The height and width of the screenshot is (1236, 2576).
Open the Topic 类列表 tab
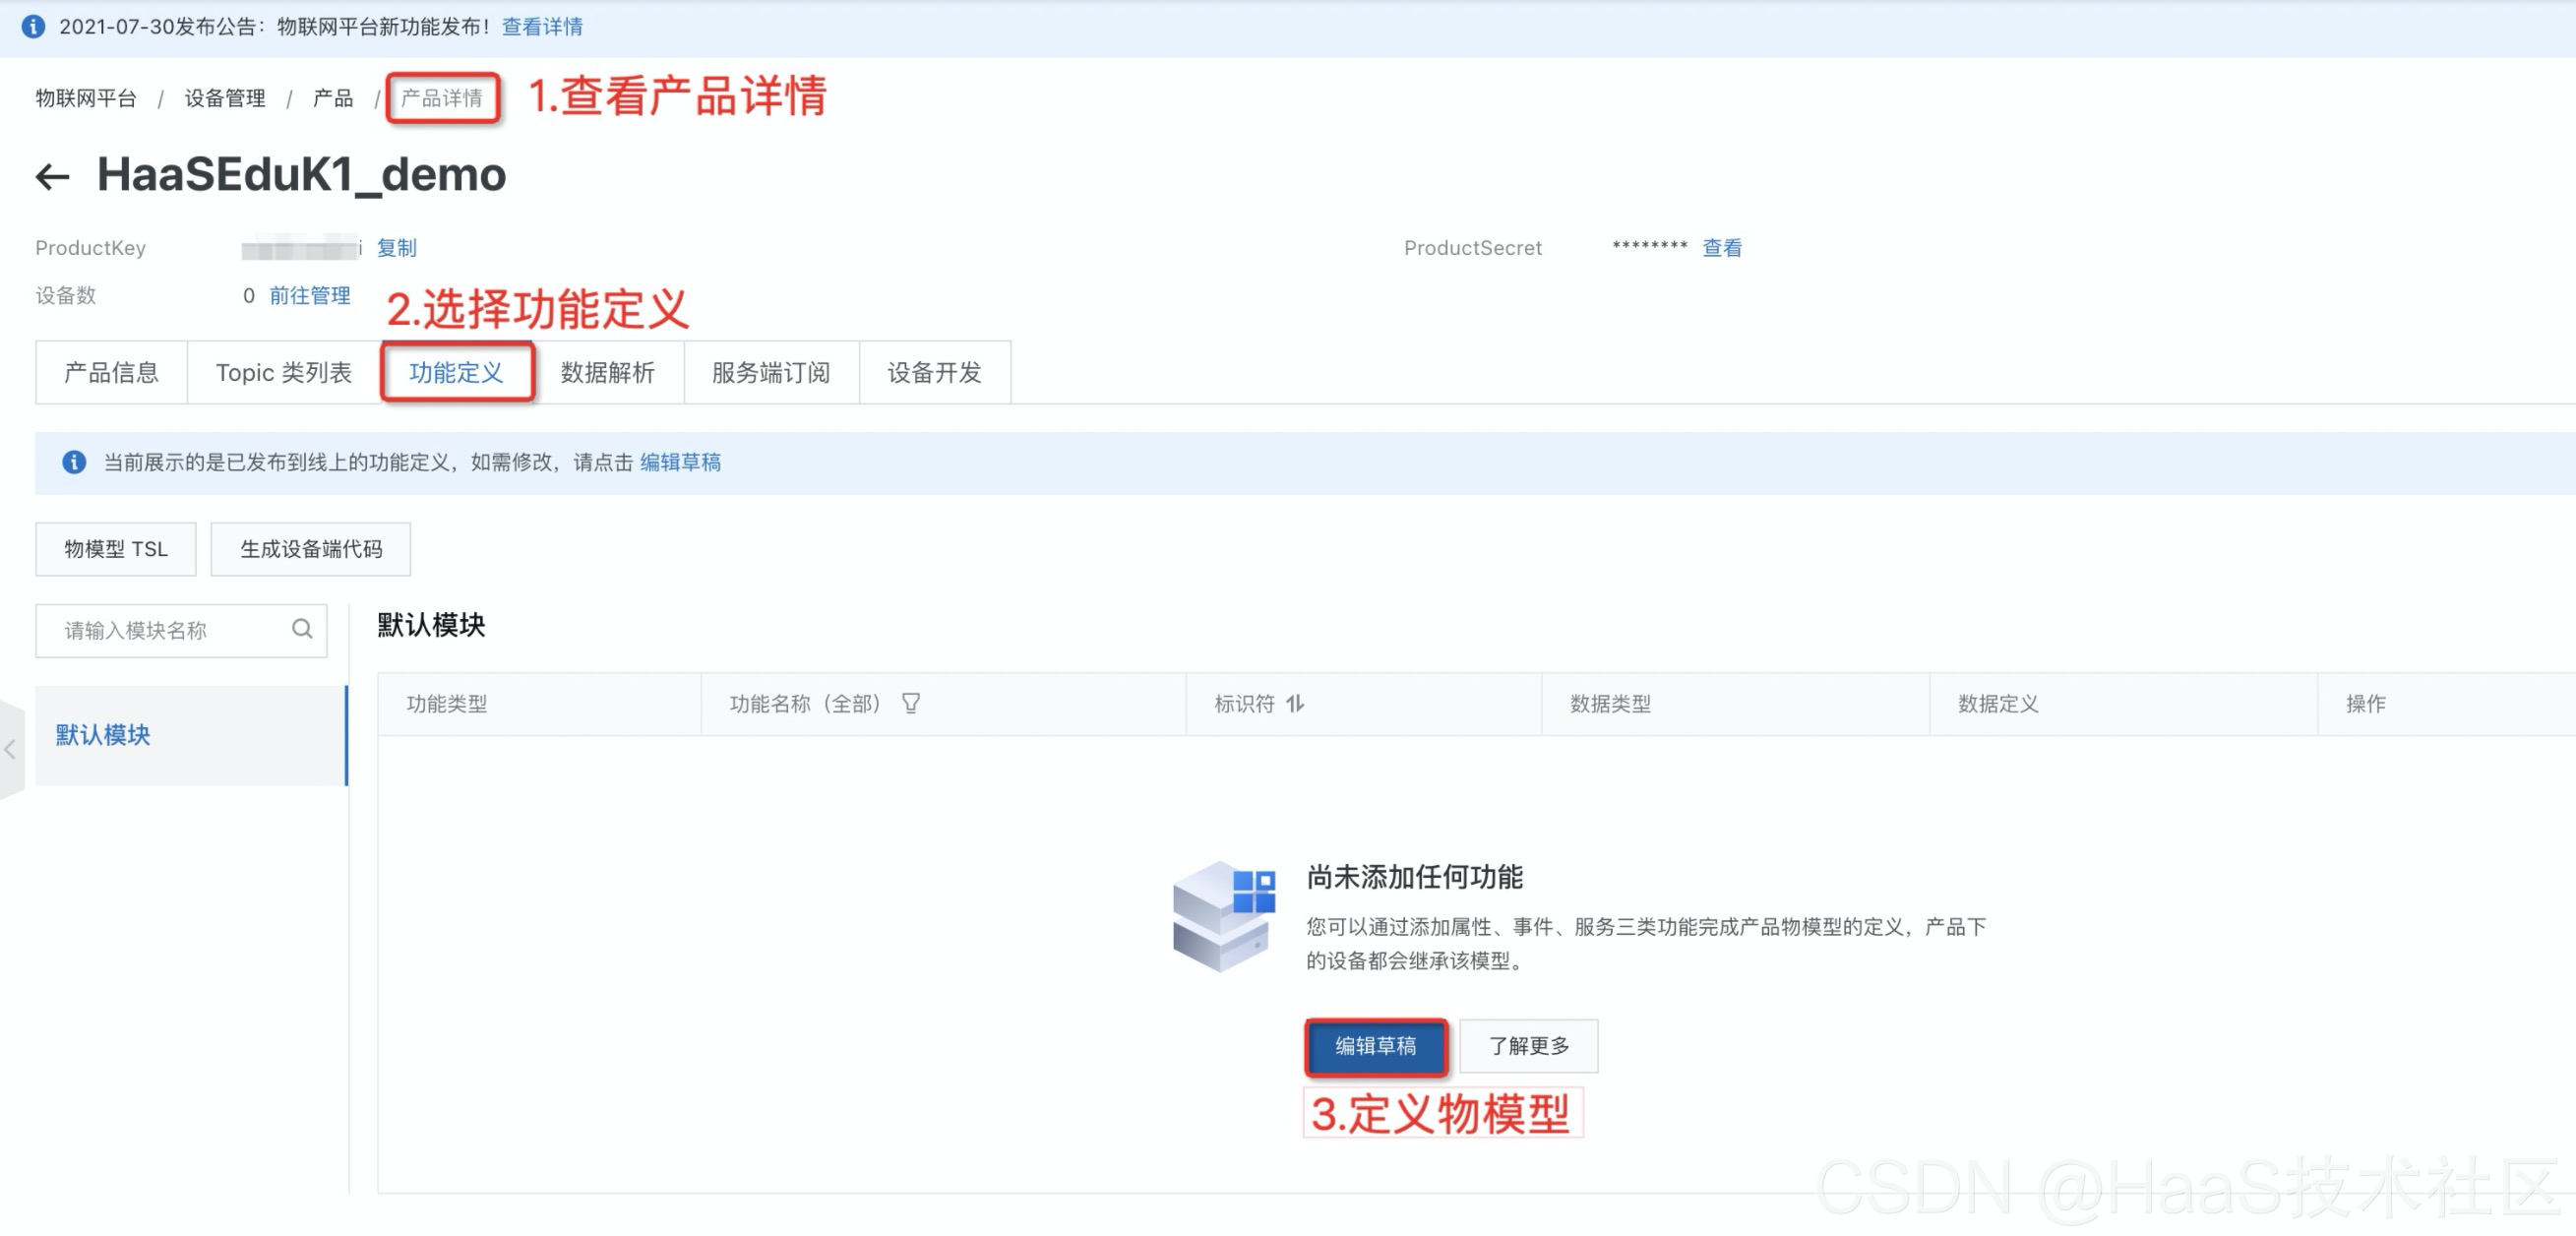(x=284, y=373)
